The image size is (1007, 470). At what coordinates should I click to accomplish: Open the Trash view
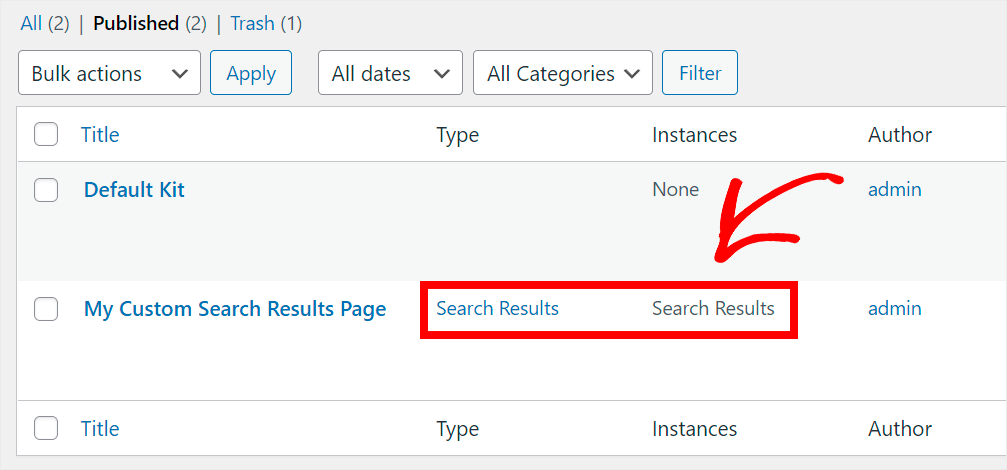coord(252,23)
